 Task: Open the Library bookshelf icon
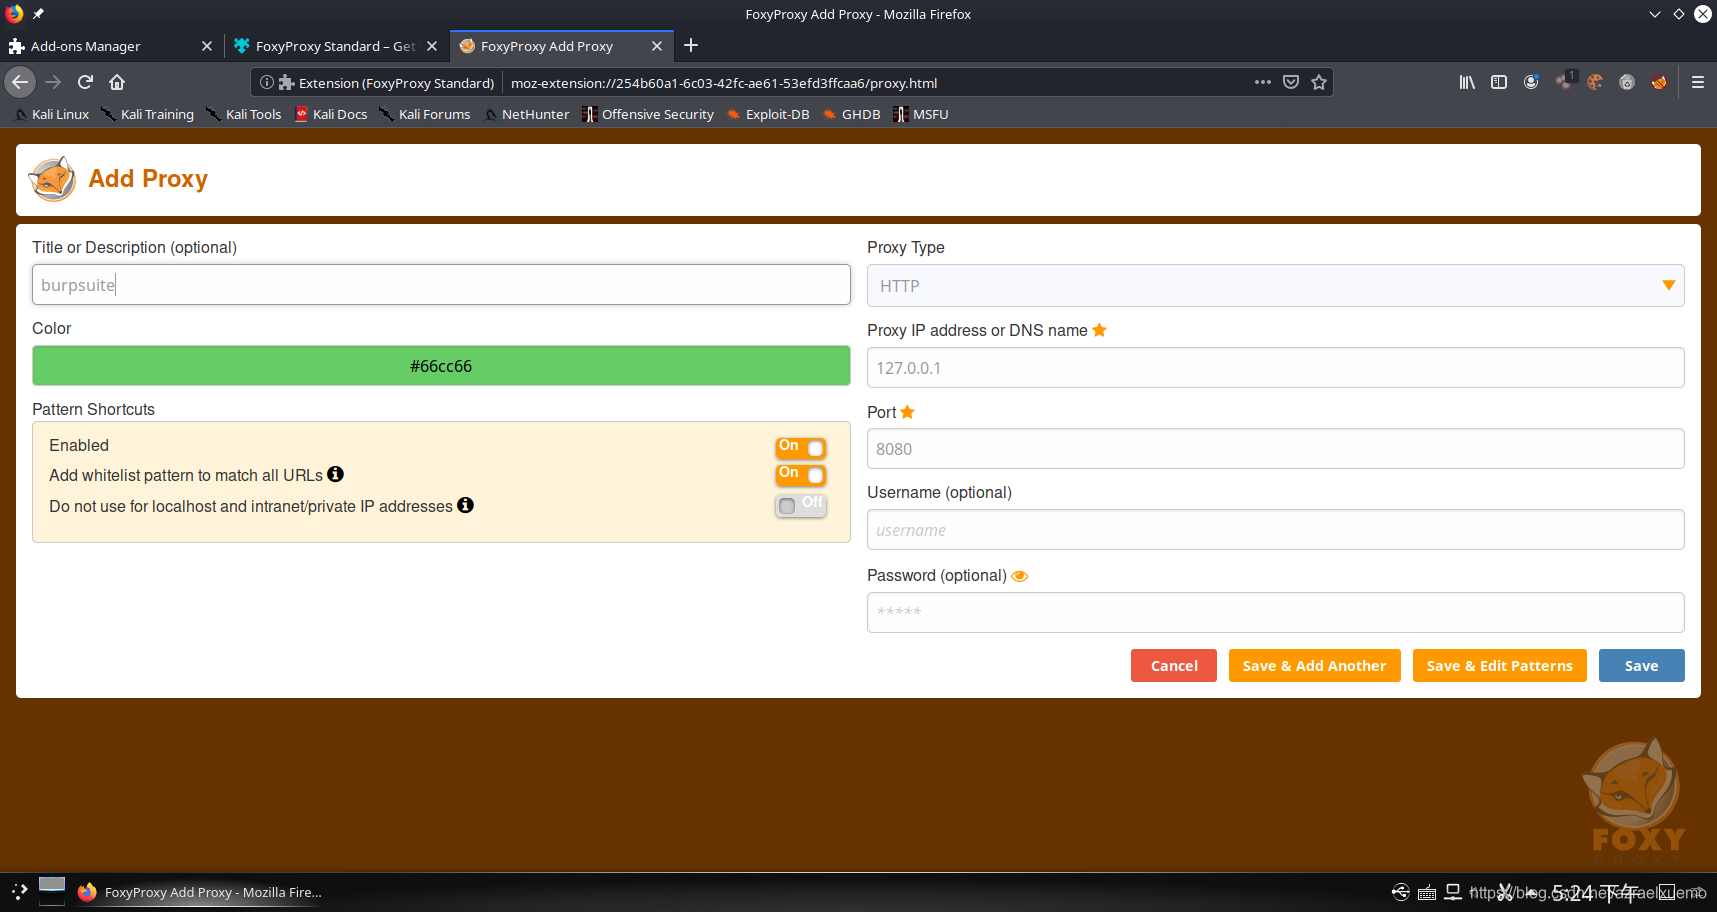[1467, 82]
